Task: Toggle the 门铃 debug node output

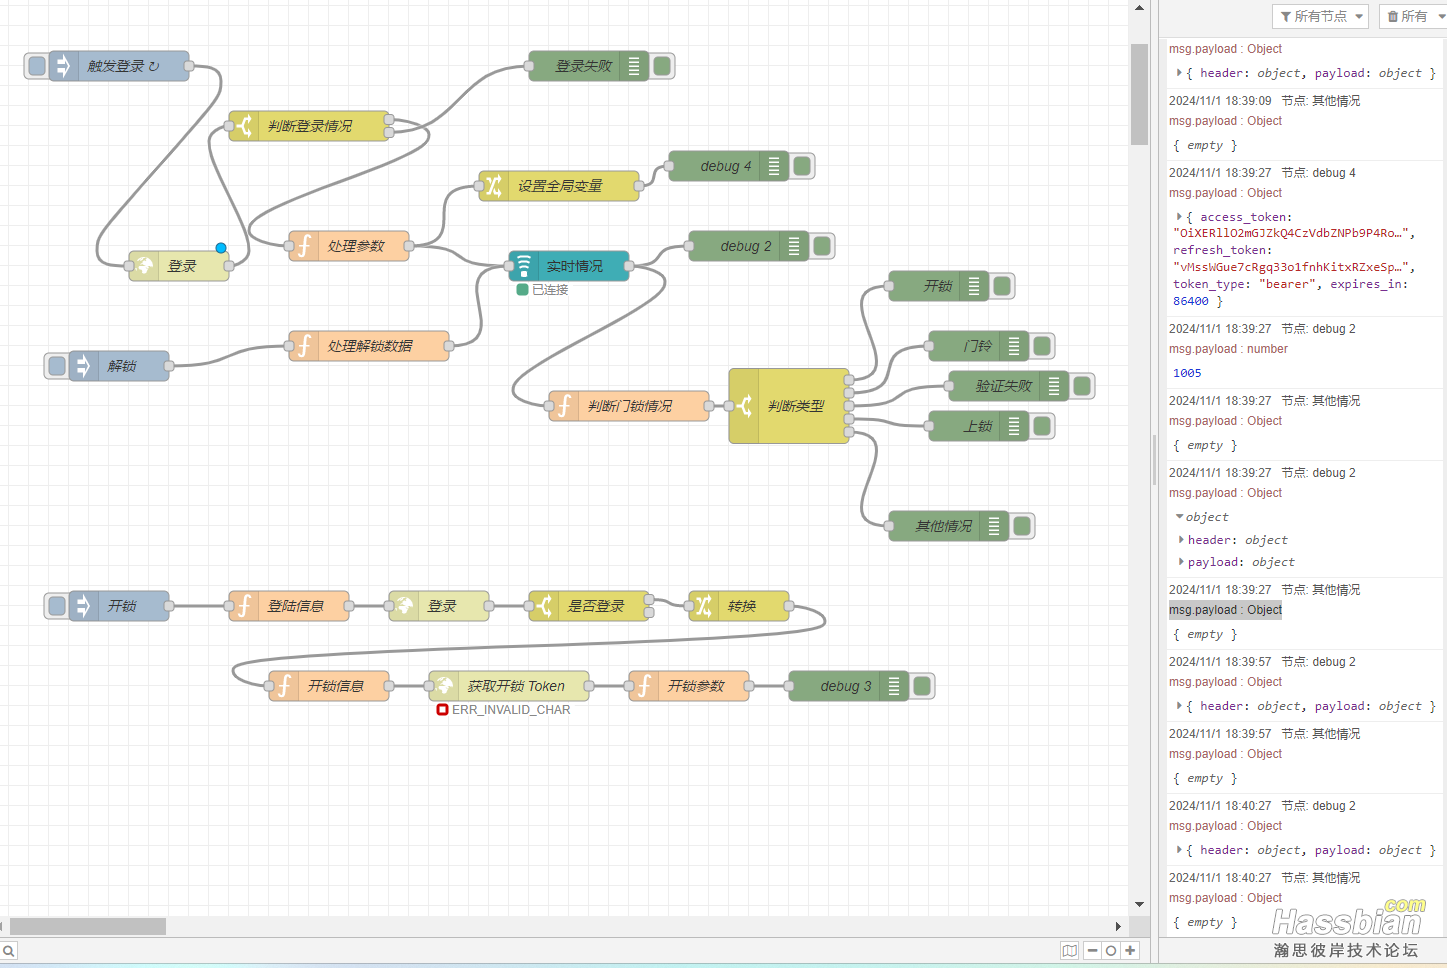Action: click(x=1042, y=346)
